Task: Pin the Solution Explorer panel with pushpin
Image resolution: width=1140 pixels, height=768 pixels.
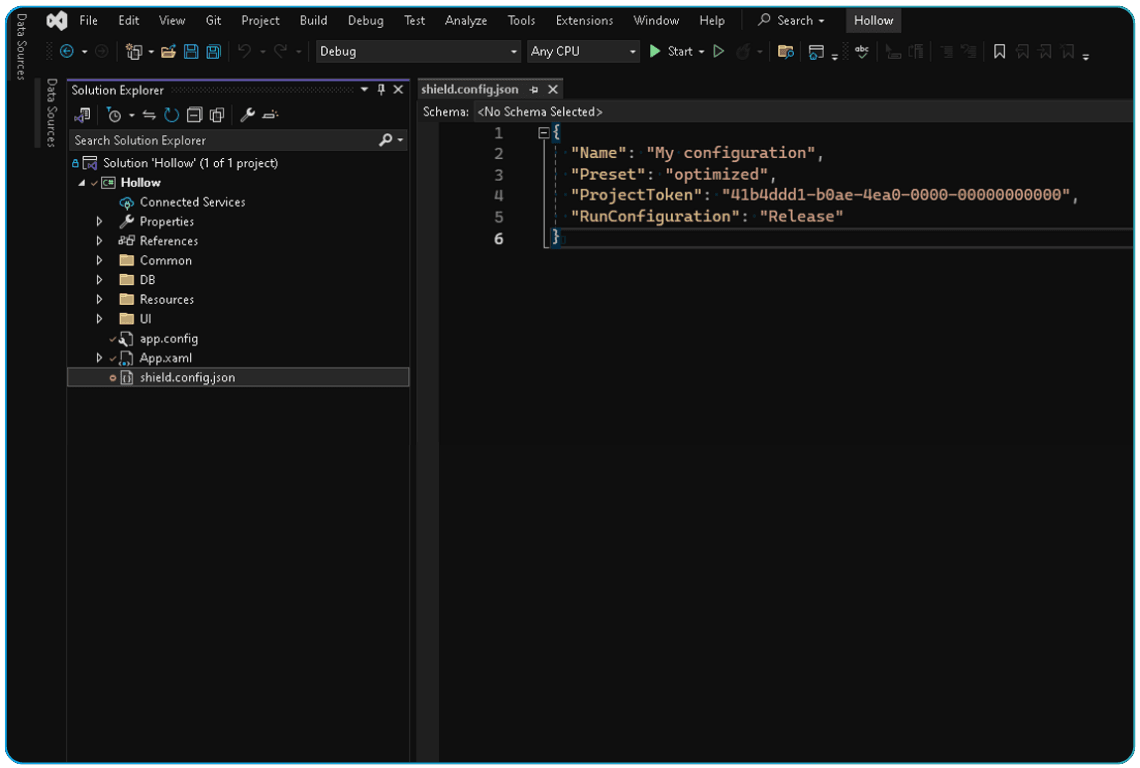Action: coord(381,89)
